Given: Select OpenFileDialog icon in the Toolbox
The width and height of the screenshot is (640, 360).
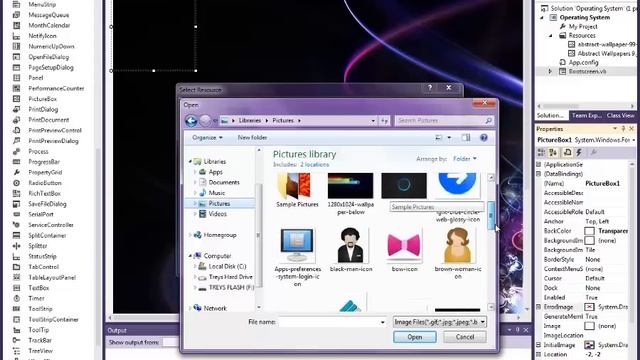Looking at the screenshot, I should (16, 57).
